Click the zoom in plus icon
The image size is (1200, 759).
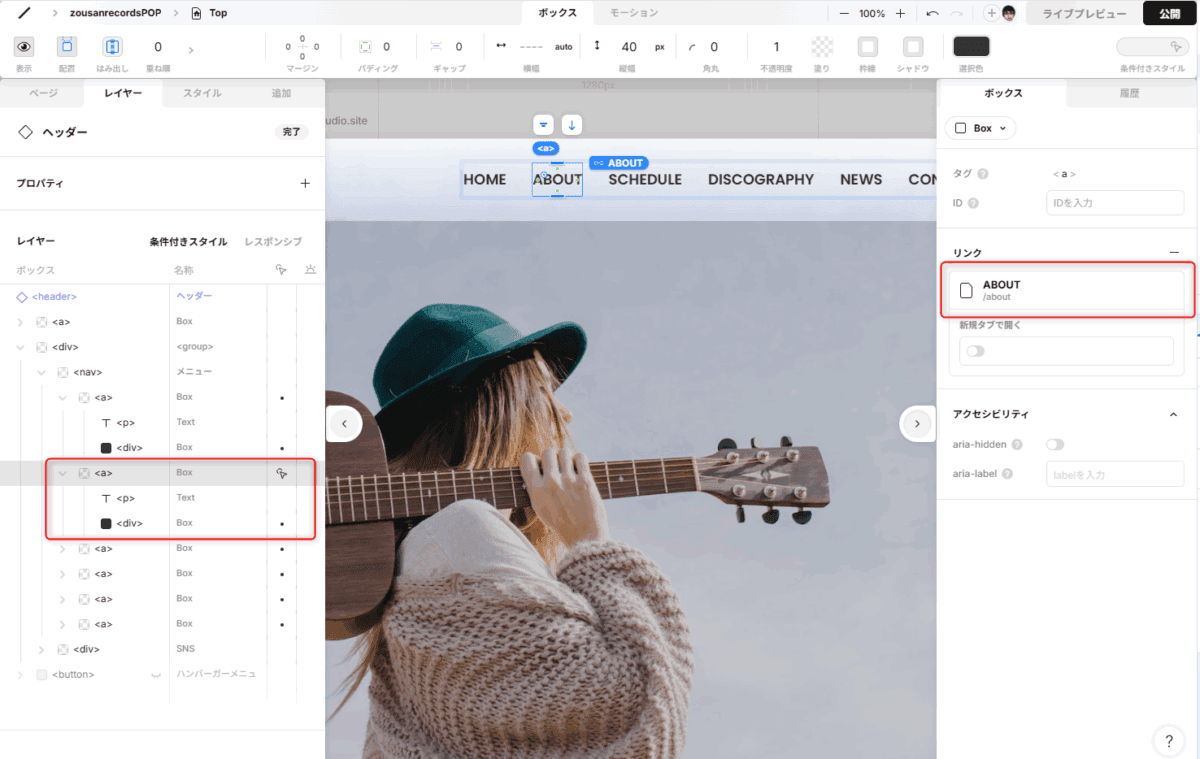[900, 13]
